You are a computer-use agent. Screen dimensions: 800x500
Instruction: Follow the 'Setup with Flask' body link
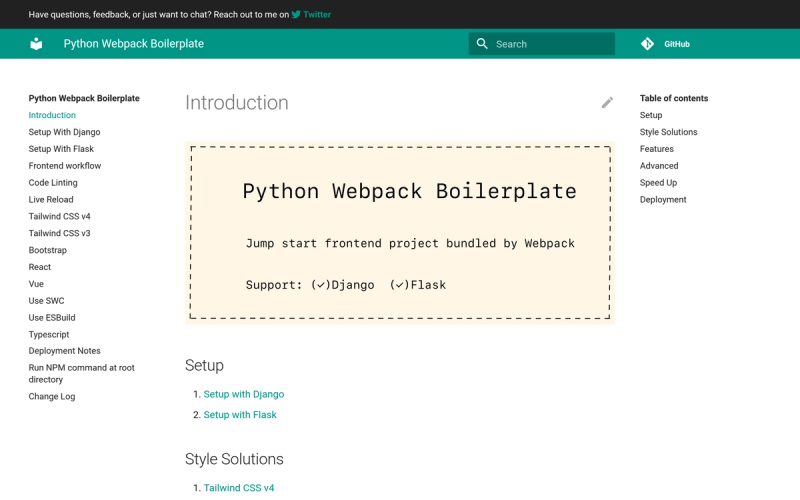pos(240,415)
